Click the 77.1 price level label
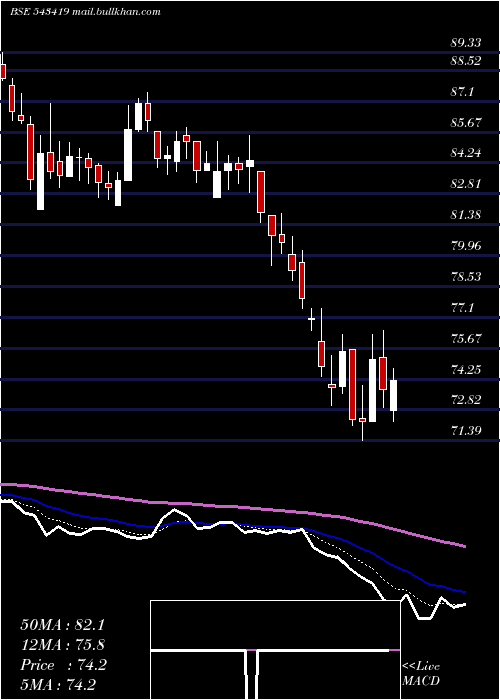500x700 pixels. 462,308
